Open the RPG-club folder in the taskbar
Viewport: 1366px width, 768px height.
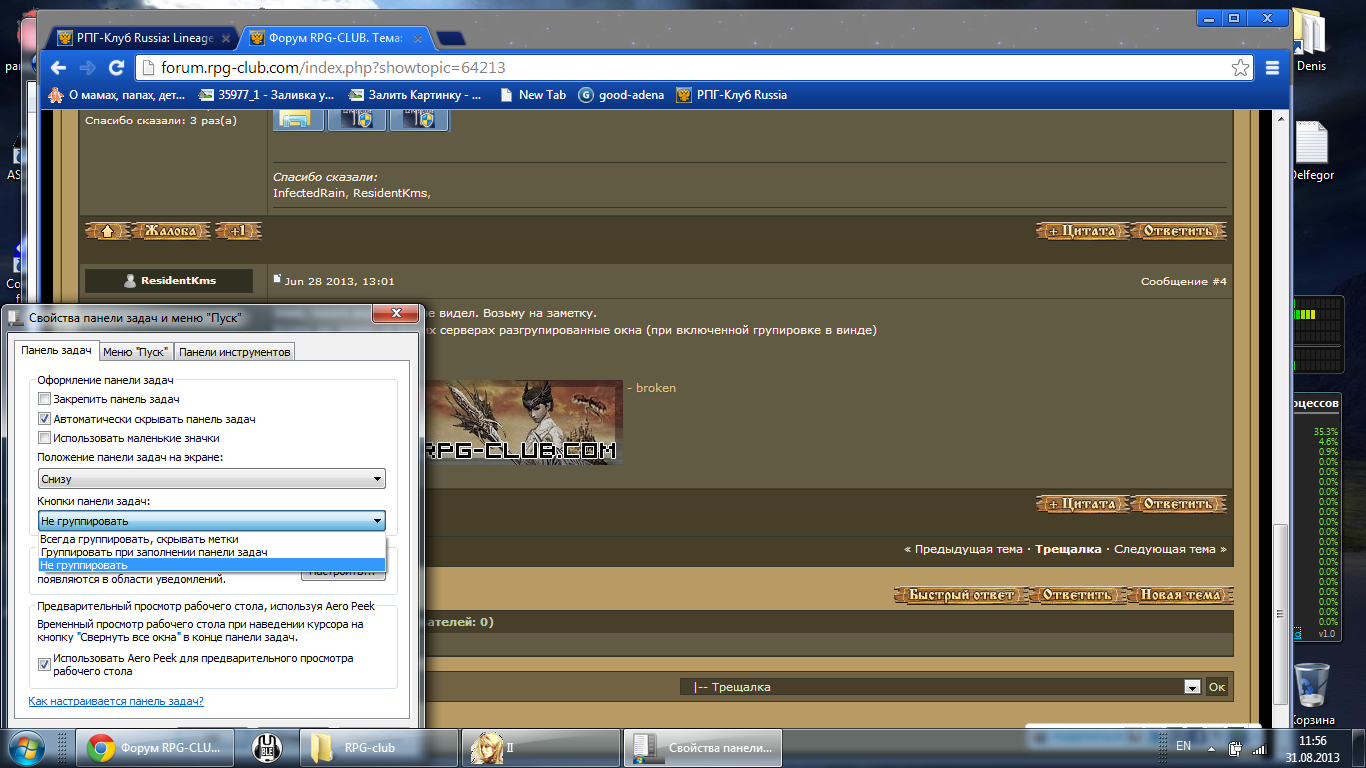coord(380,747)
